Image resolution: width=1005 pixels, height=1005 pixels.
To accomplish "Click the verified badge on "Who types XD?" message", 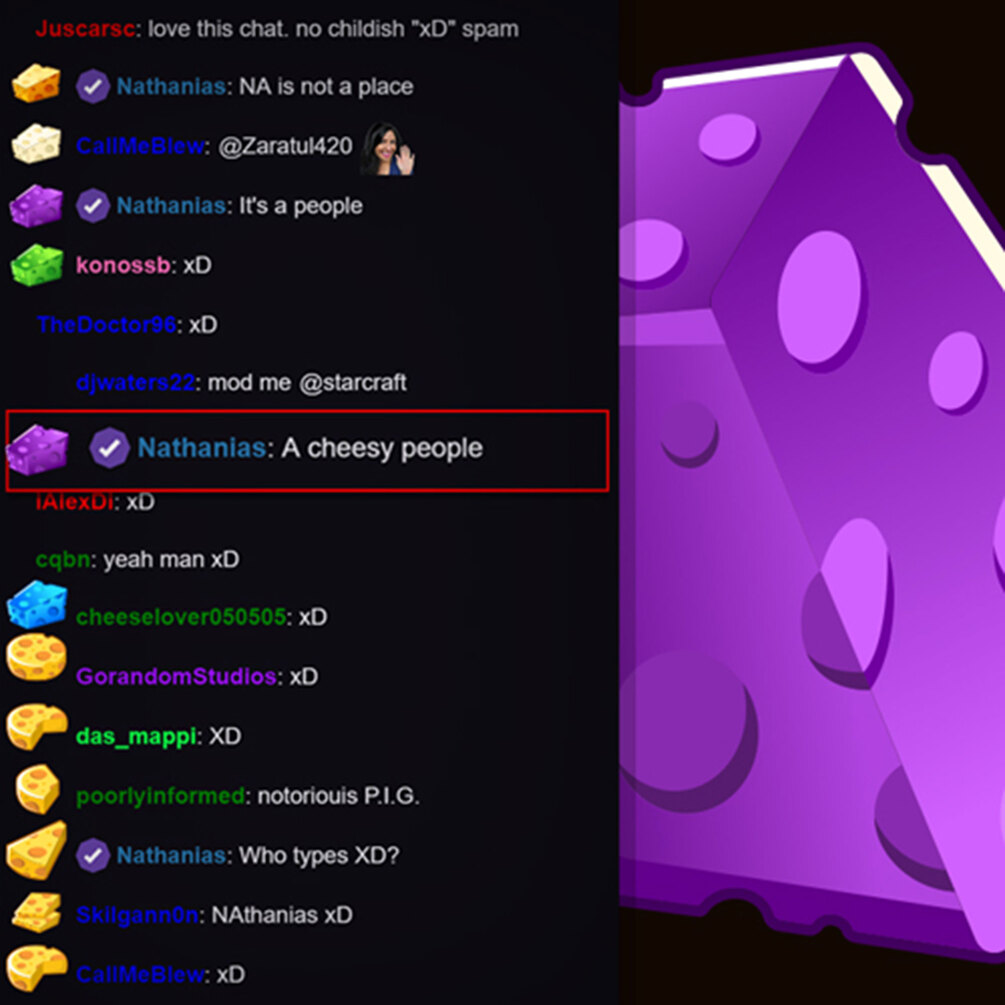I will click(x=93, y=855).
